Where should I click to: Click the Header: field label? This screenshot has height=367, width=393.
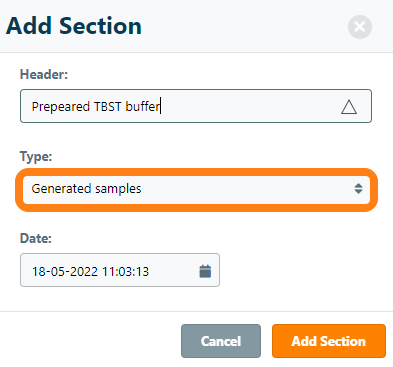[x=44, y=74]
